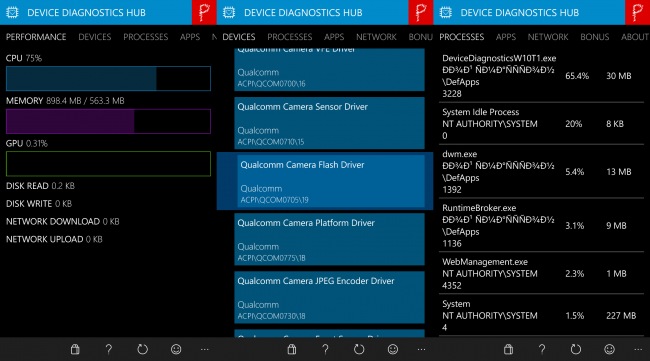Viewport: 650px width, 361px height.
Task: Click the CPU usage bar
Action: point(108,78)
